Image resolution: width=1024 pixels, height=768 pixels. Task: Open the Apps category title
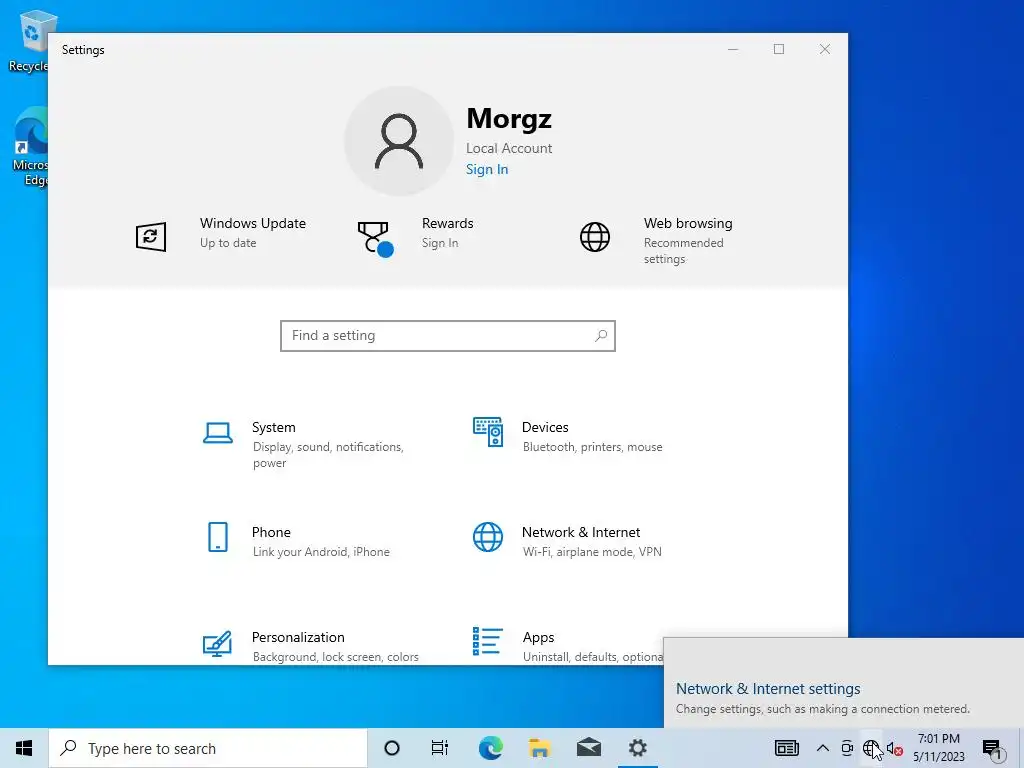538,637
